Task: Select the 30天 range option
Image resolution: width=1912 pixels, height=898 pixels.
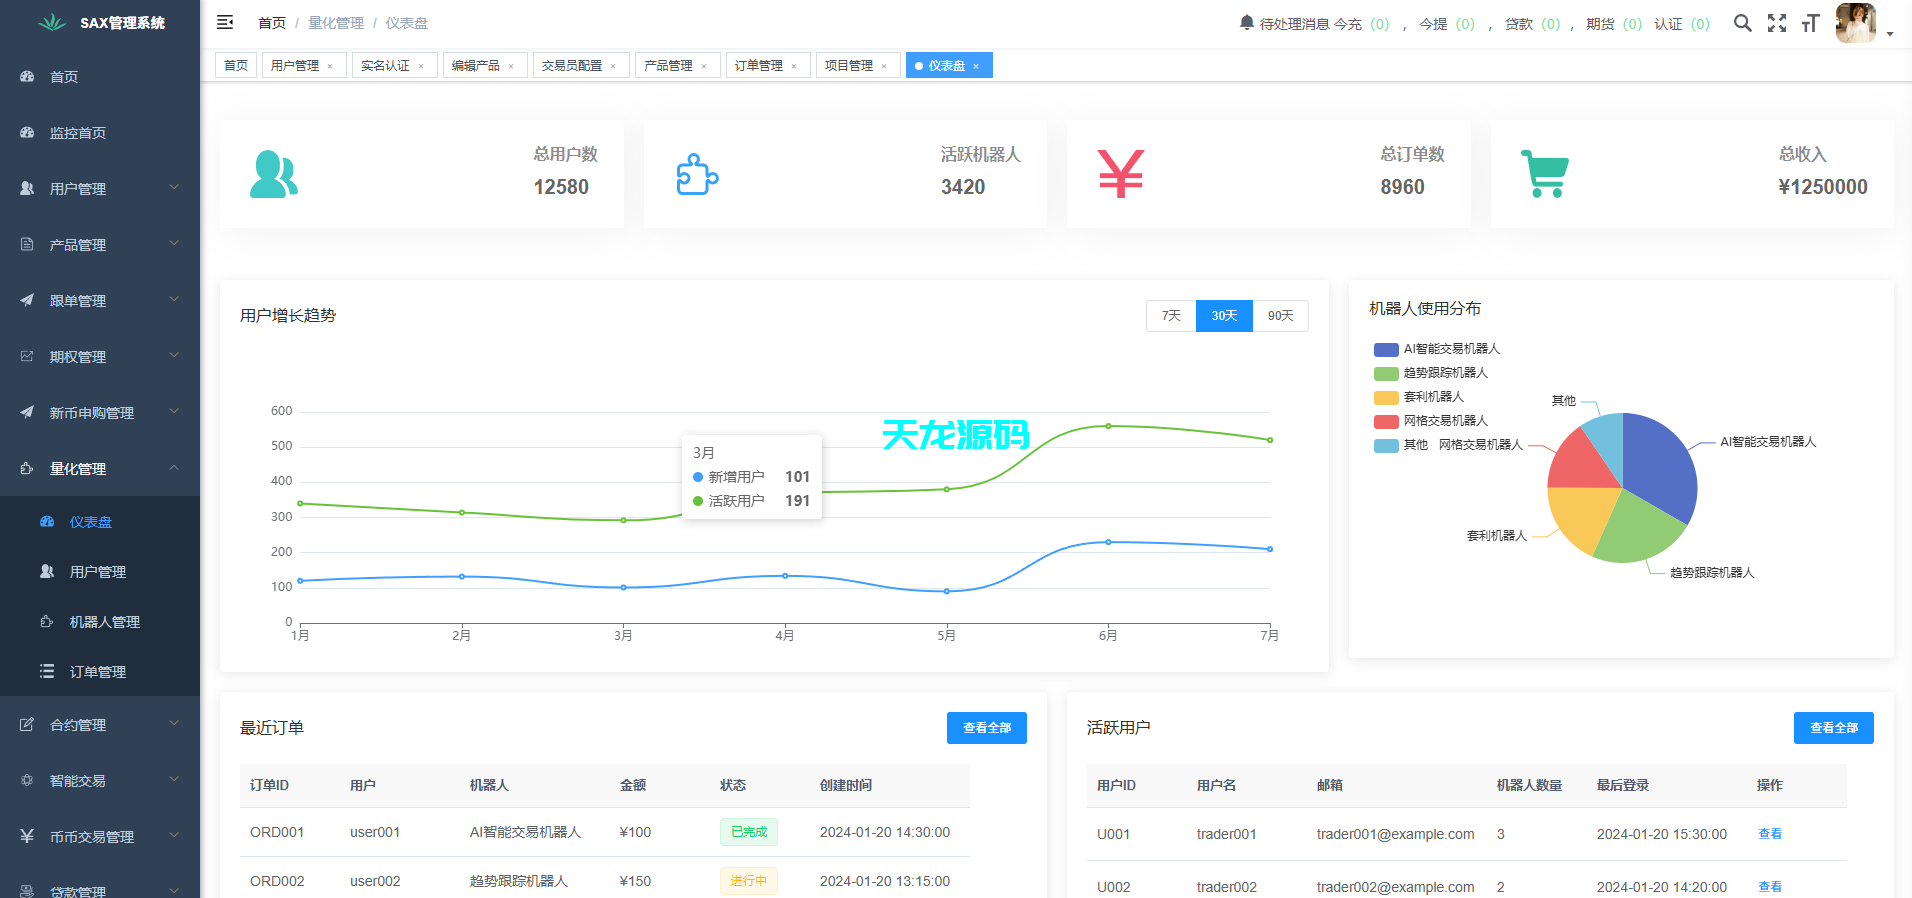Action: pos(1224,315)
